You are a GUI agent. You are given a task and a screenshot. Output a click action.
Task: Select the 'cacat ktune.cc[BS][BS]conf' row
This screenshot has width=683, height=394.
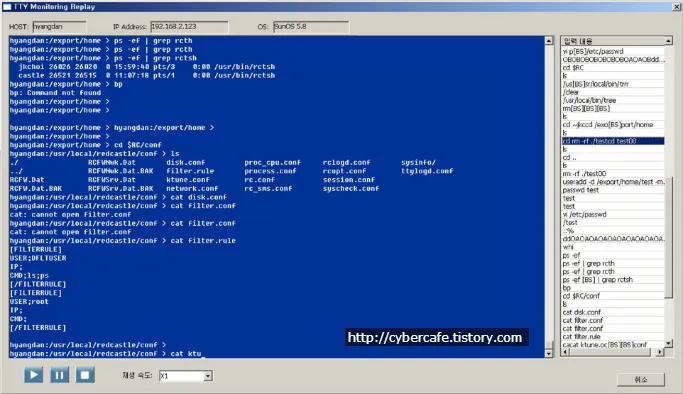click(613, 344)
